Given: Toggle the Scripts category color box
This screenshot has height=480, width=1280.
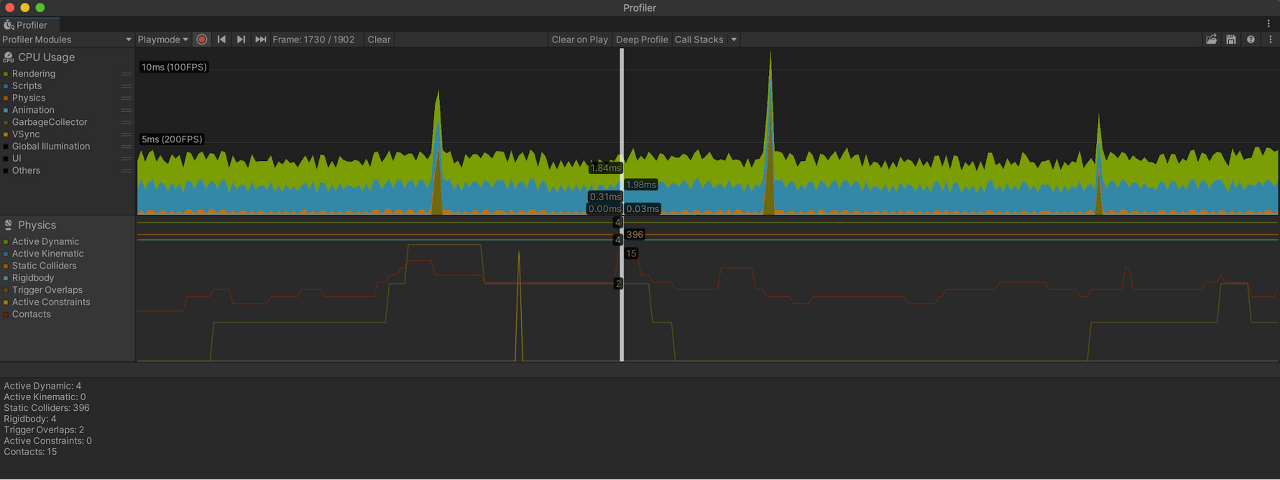Looking at the screenshot, I should pyautogui.click(x=6, y=86).
